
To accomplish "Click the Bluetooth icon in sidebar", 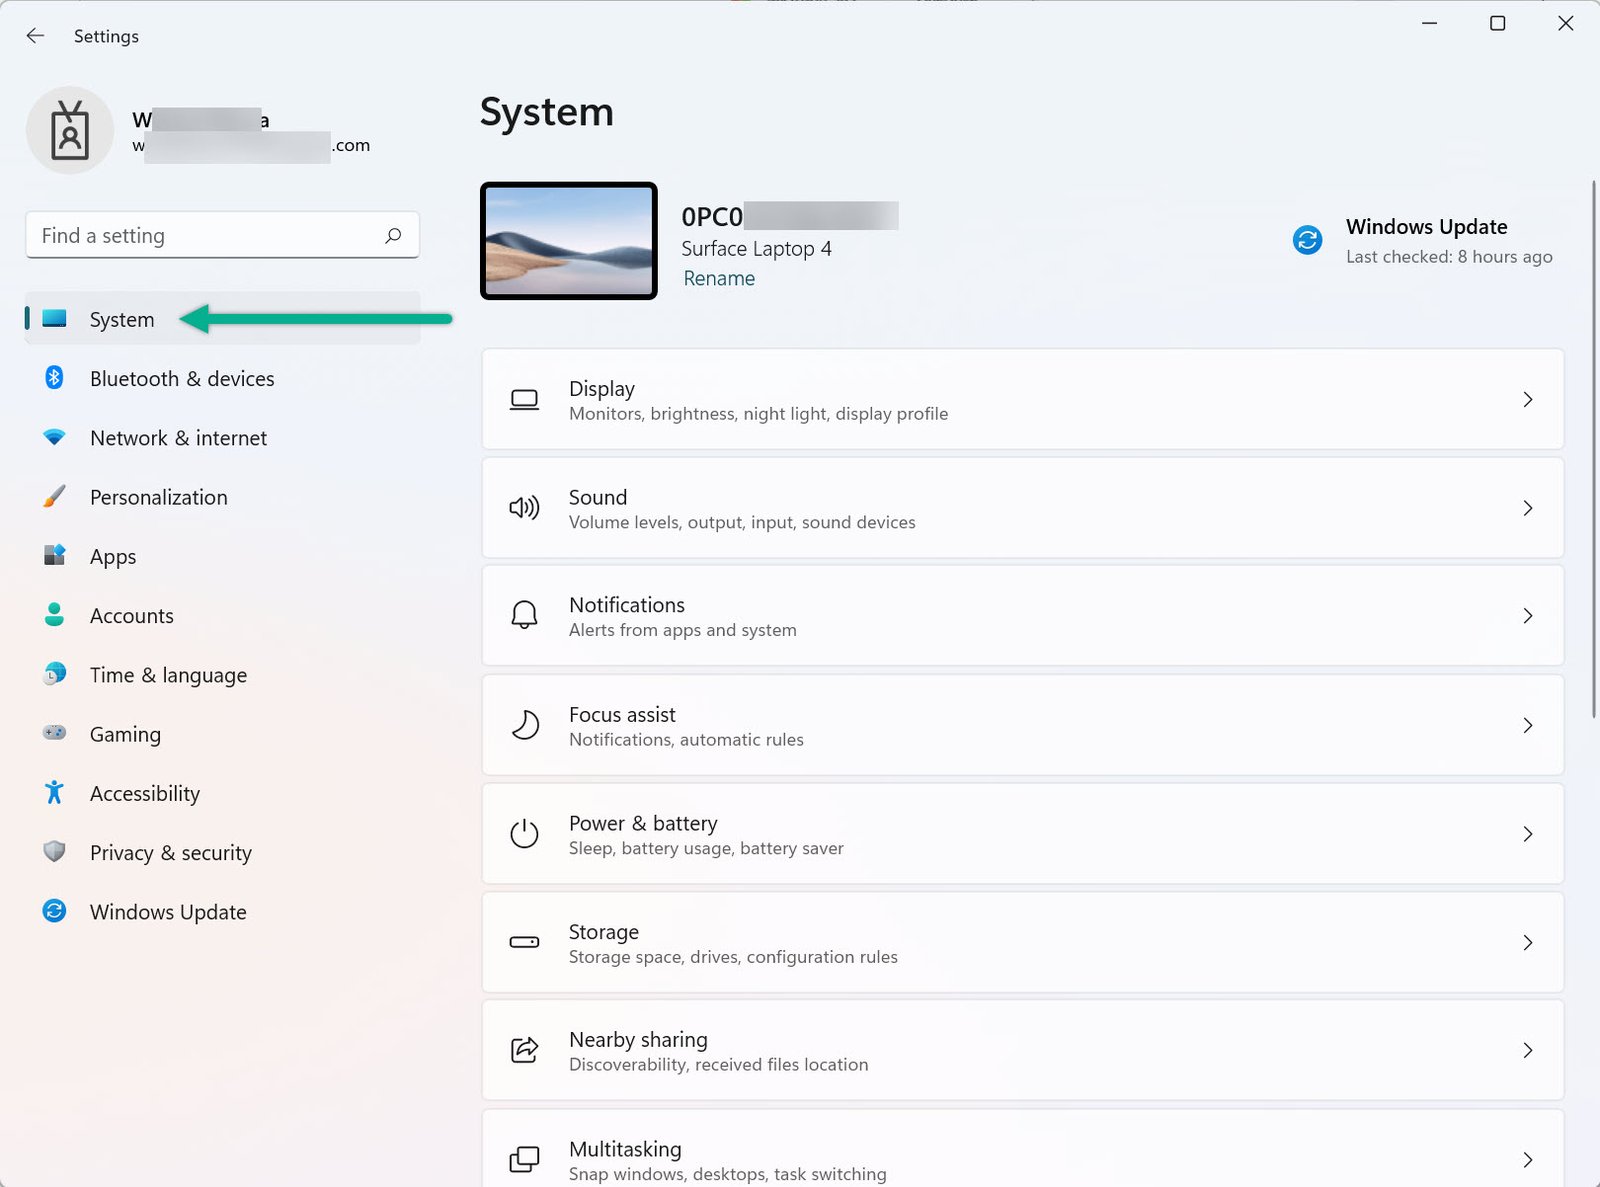I will click(x=54, y=378).
